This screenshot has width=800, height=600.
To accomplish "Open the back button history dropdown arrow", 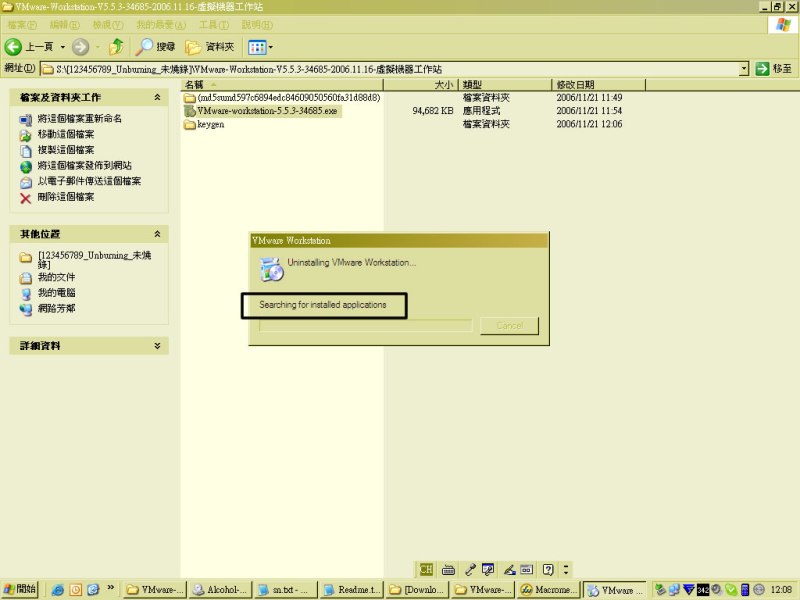I will (63, 47).
